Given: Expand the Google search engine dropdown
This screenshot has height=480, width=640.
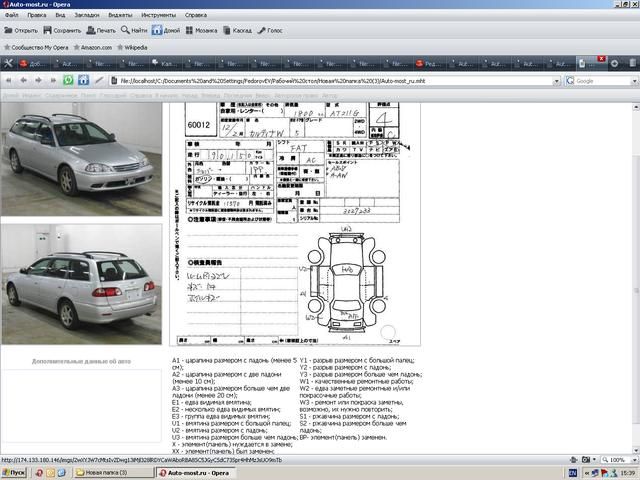Looking at the screenshot, I should tap(634, 81).
